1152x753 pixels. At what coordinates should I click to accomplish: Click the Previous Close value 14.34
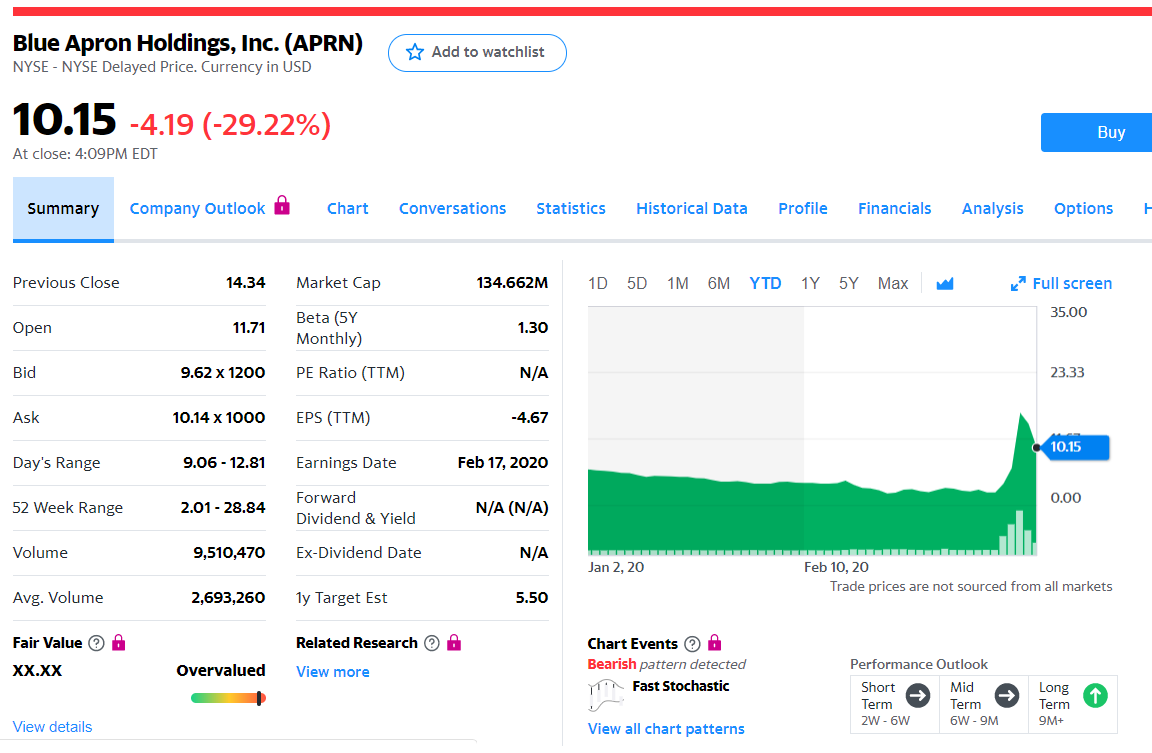(245, 283)
